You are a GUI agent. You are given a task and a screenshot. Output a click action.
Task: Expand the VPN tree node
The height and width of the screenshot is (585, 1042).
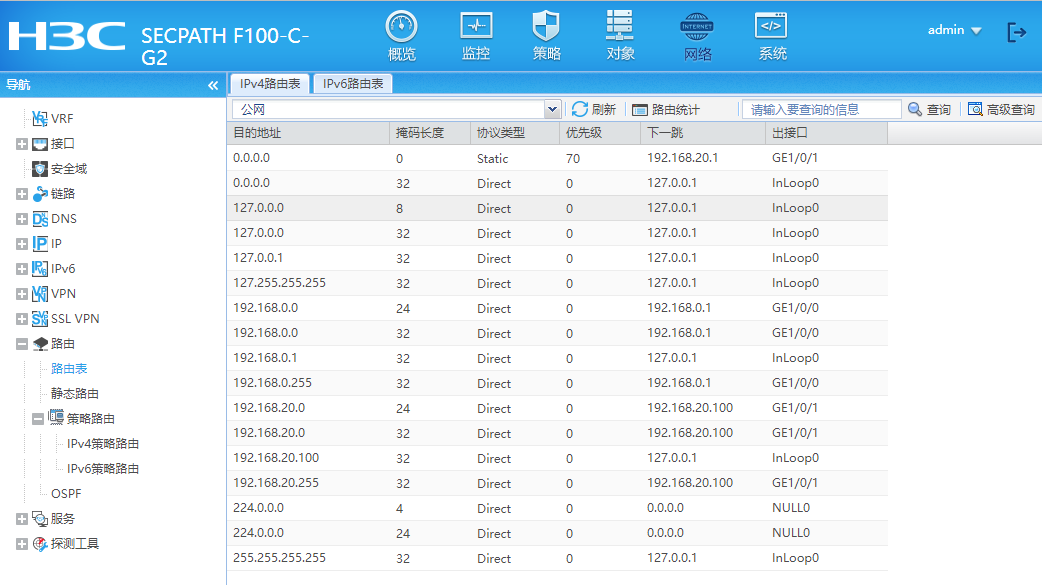pos(22,294)
